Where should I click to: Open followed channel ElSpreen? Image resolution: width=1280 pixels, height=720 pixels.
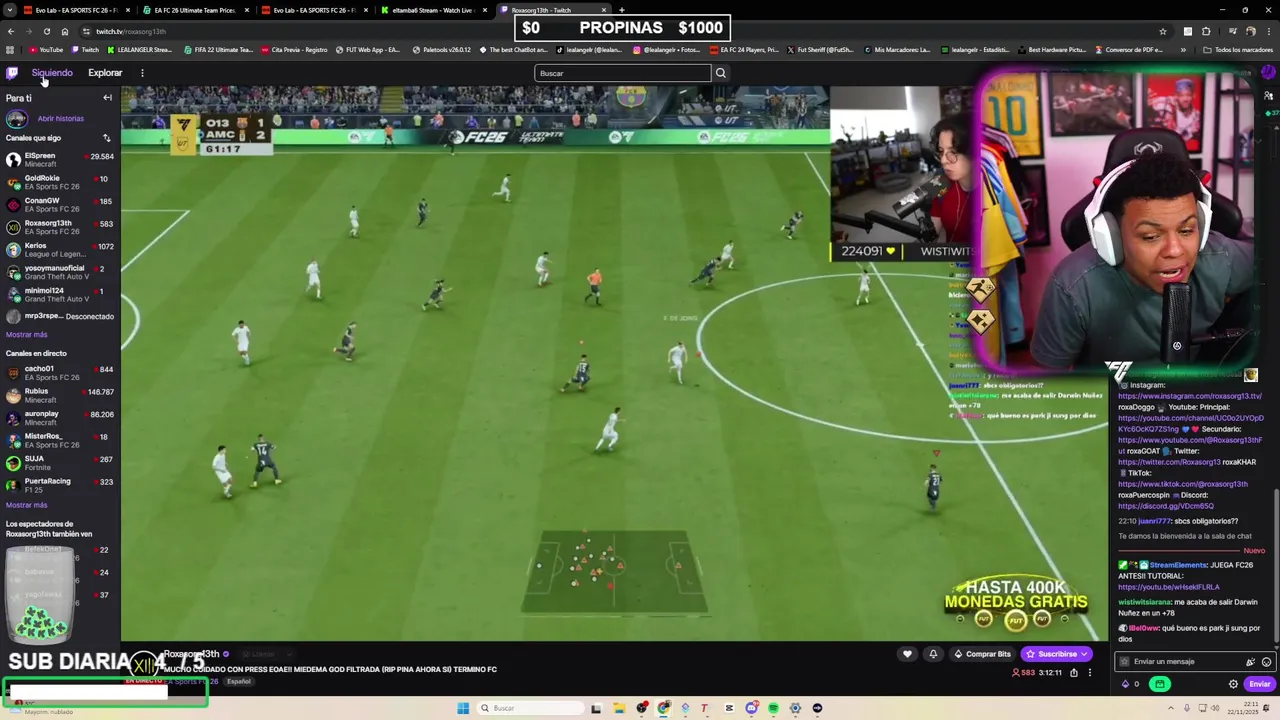tap(60, 160)
